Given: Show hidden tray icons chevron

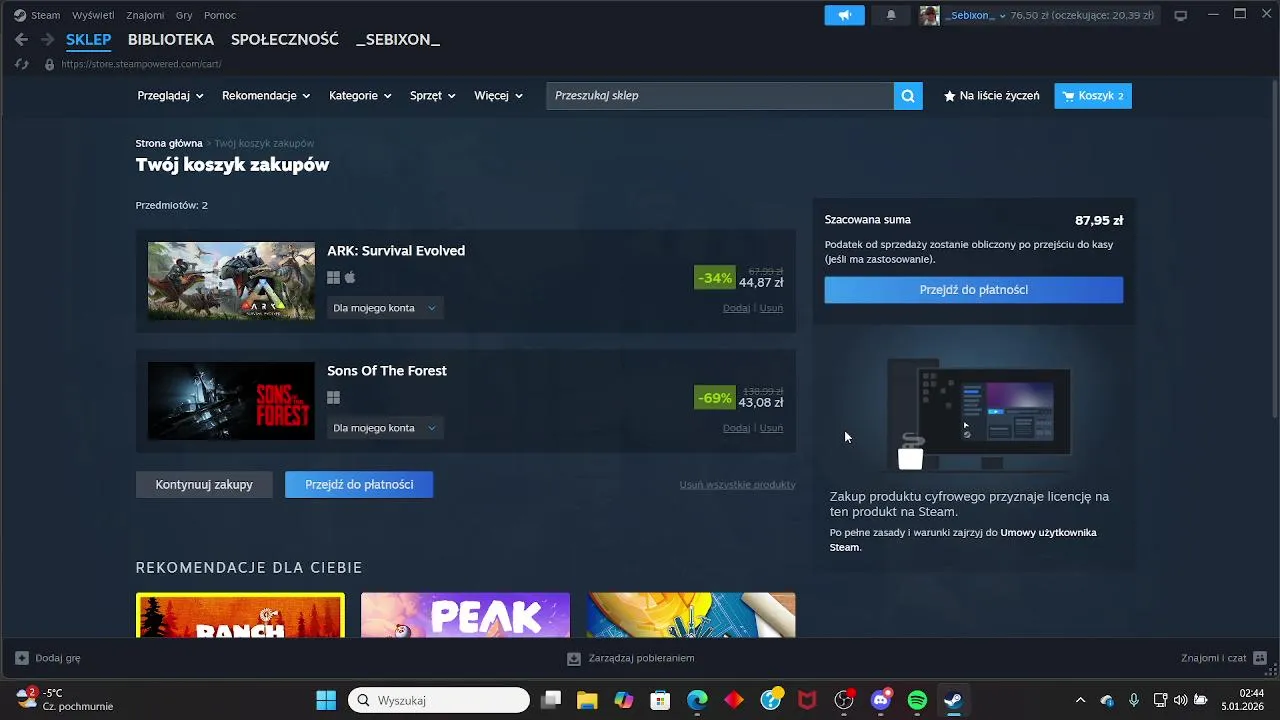Looking at the screenshot, I should [x=1080, y=700].
